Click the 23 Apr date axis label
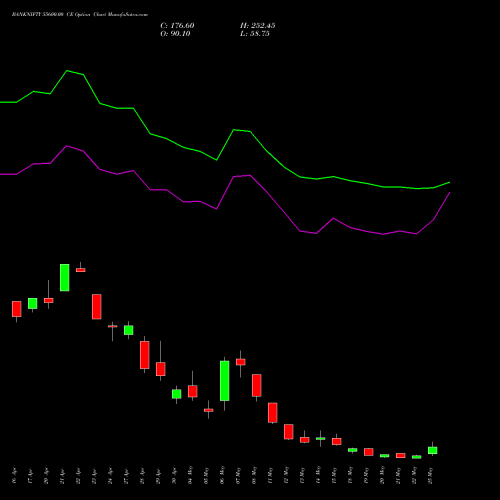This screenshot has width=500, height=500. click(94, 476)
